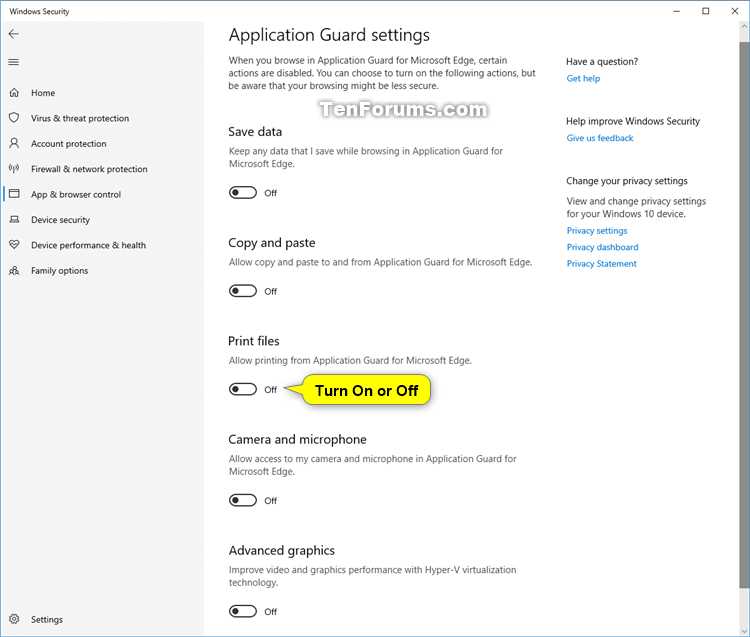
Task: Click the Device performance heart icon
Action: click(x=14, y=244)
